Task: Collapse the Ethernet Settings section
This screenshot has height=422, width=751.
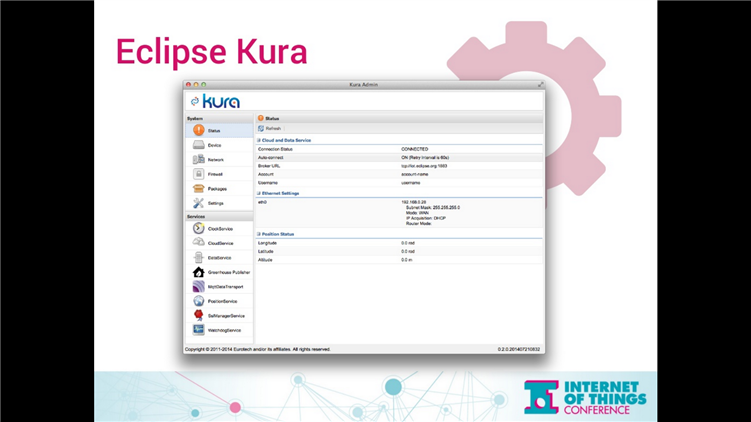Action: [259, 193]
